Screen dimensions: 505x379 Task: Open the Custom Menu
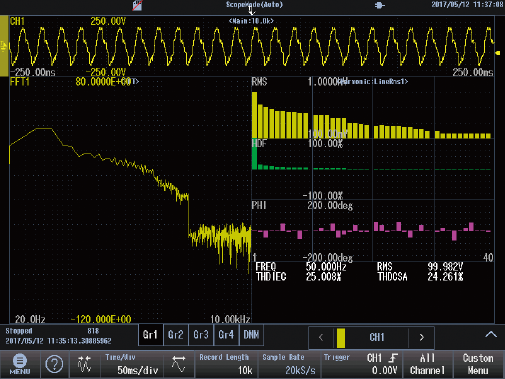[x=478, y=364]
